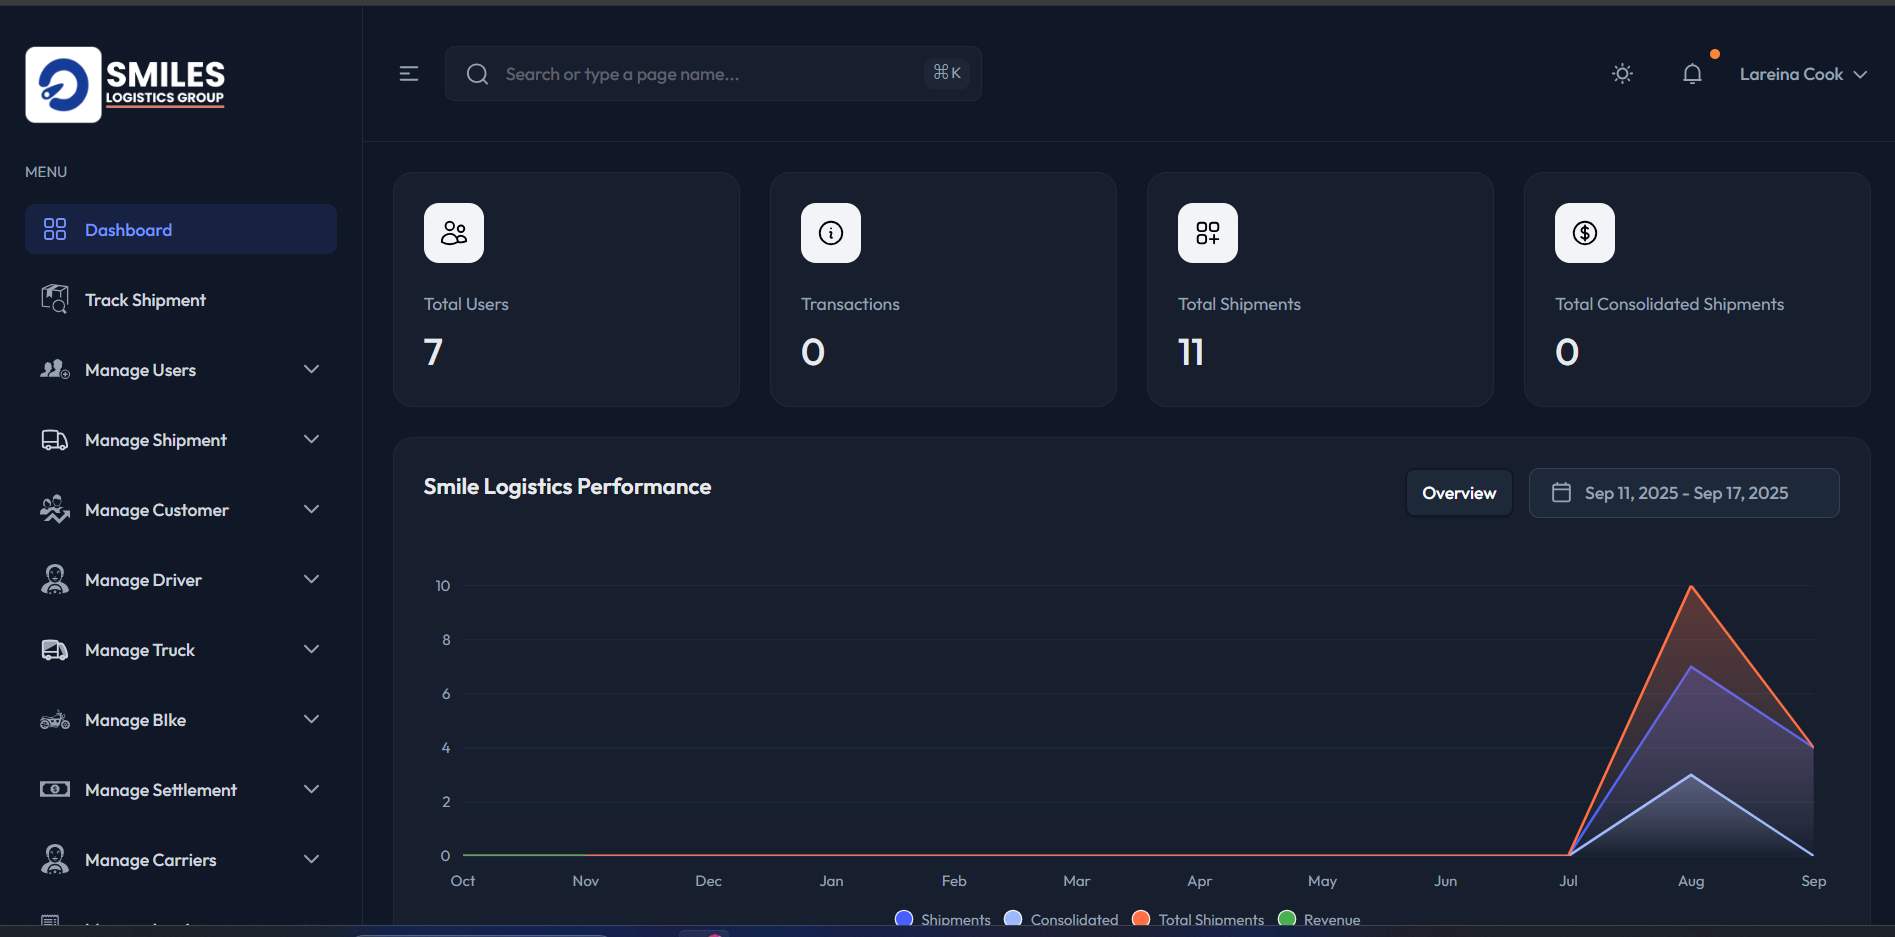Toggle the sidebar with hamburger icon

(408, 74)
